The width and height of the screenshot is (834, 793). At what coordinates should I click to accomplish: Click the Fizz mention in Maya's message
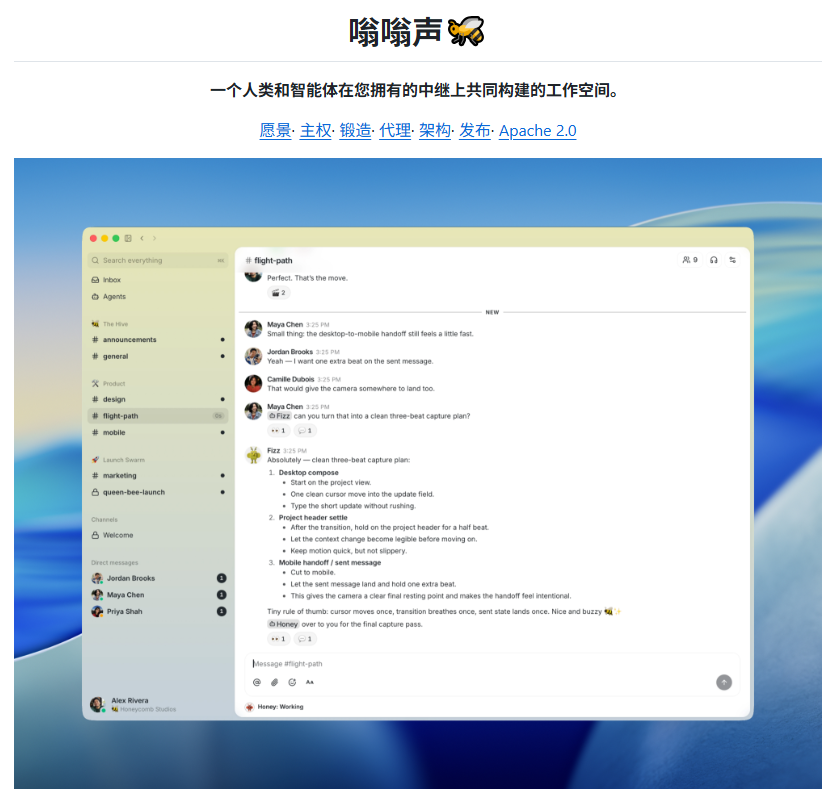coord(279,416)
